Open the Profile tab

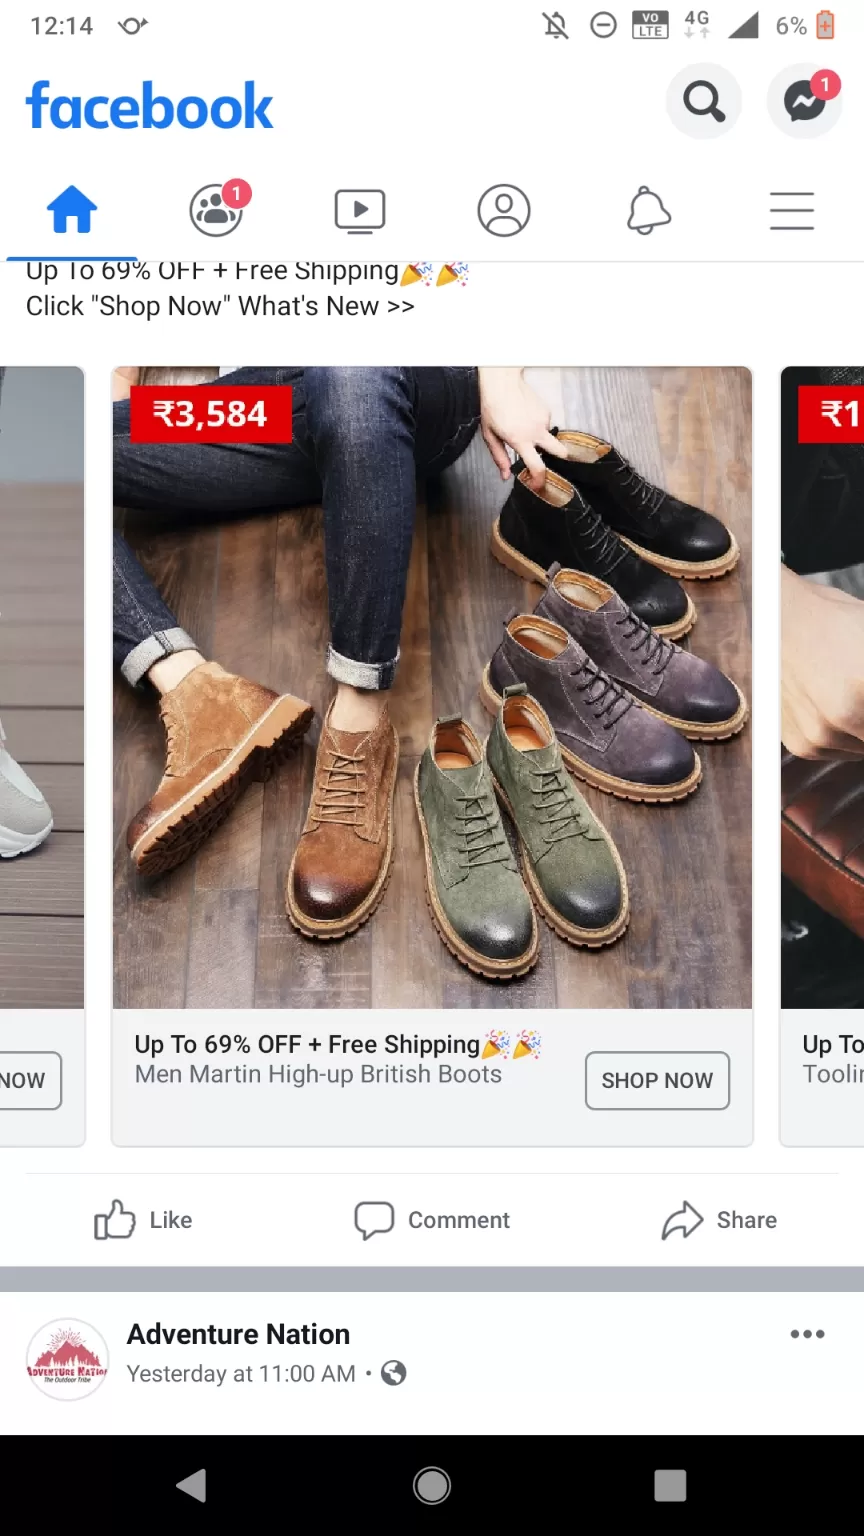(504, 212)
